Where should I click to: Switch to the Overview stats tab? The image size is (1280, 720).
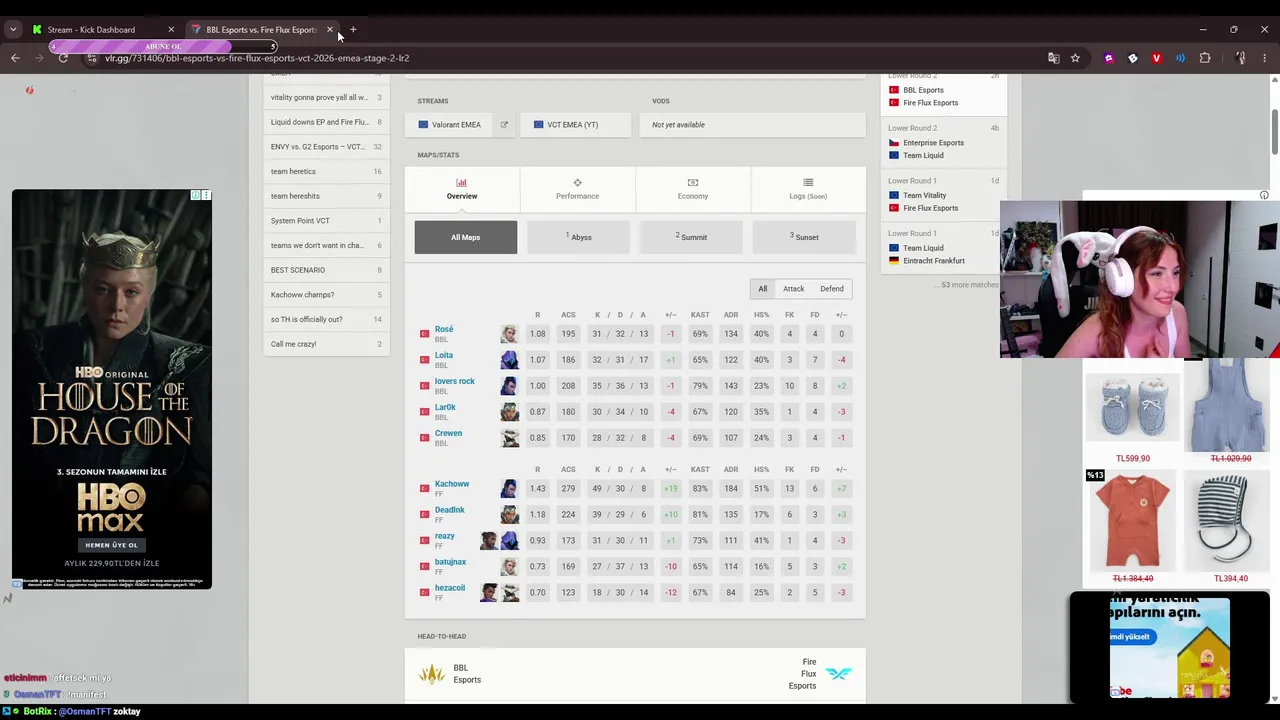click(462, 189)
